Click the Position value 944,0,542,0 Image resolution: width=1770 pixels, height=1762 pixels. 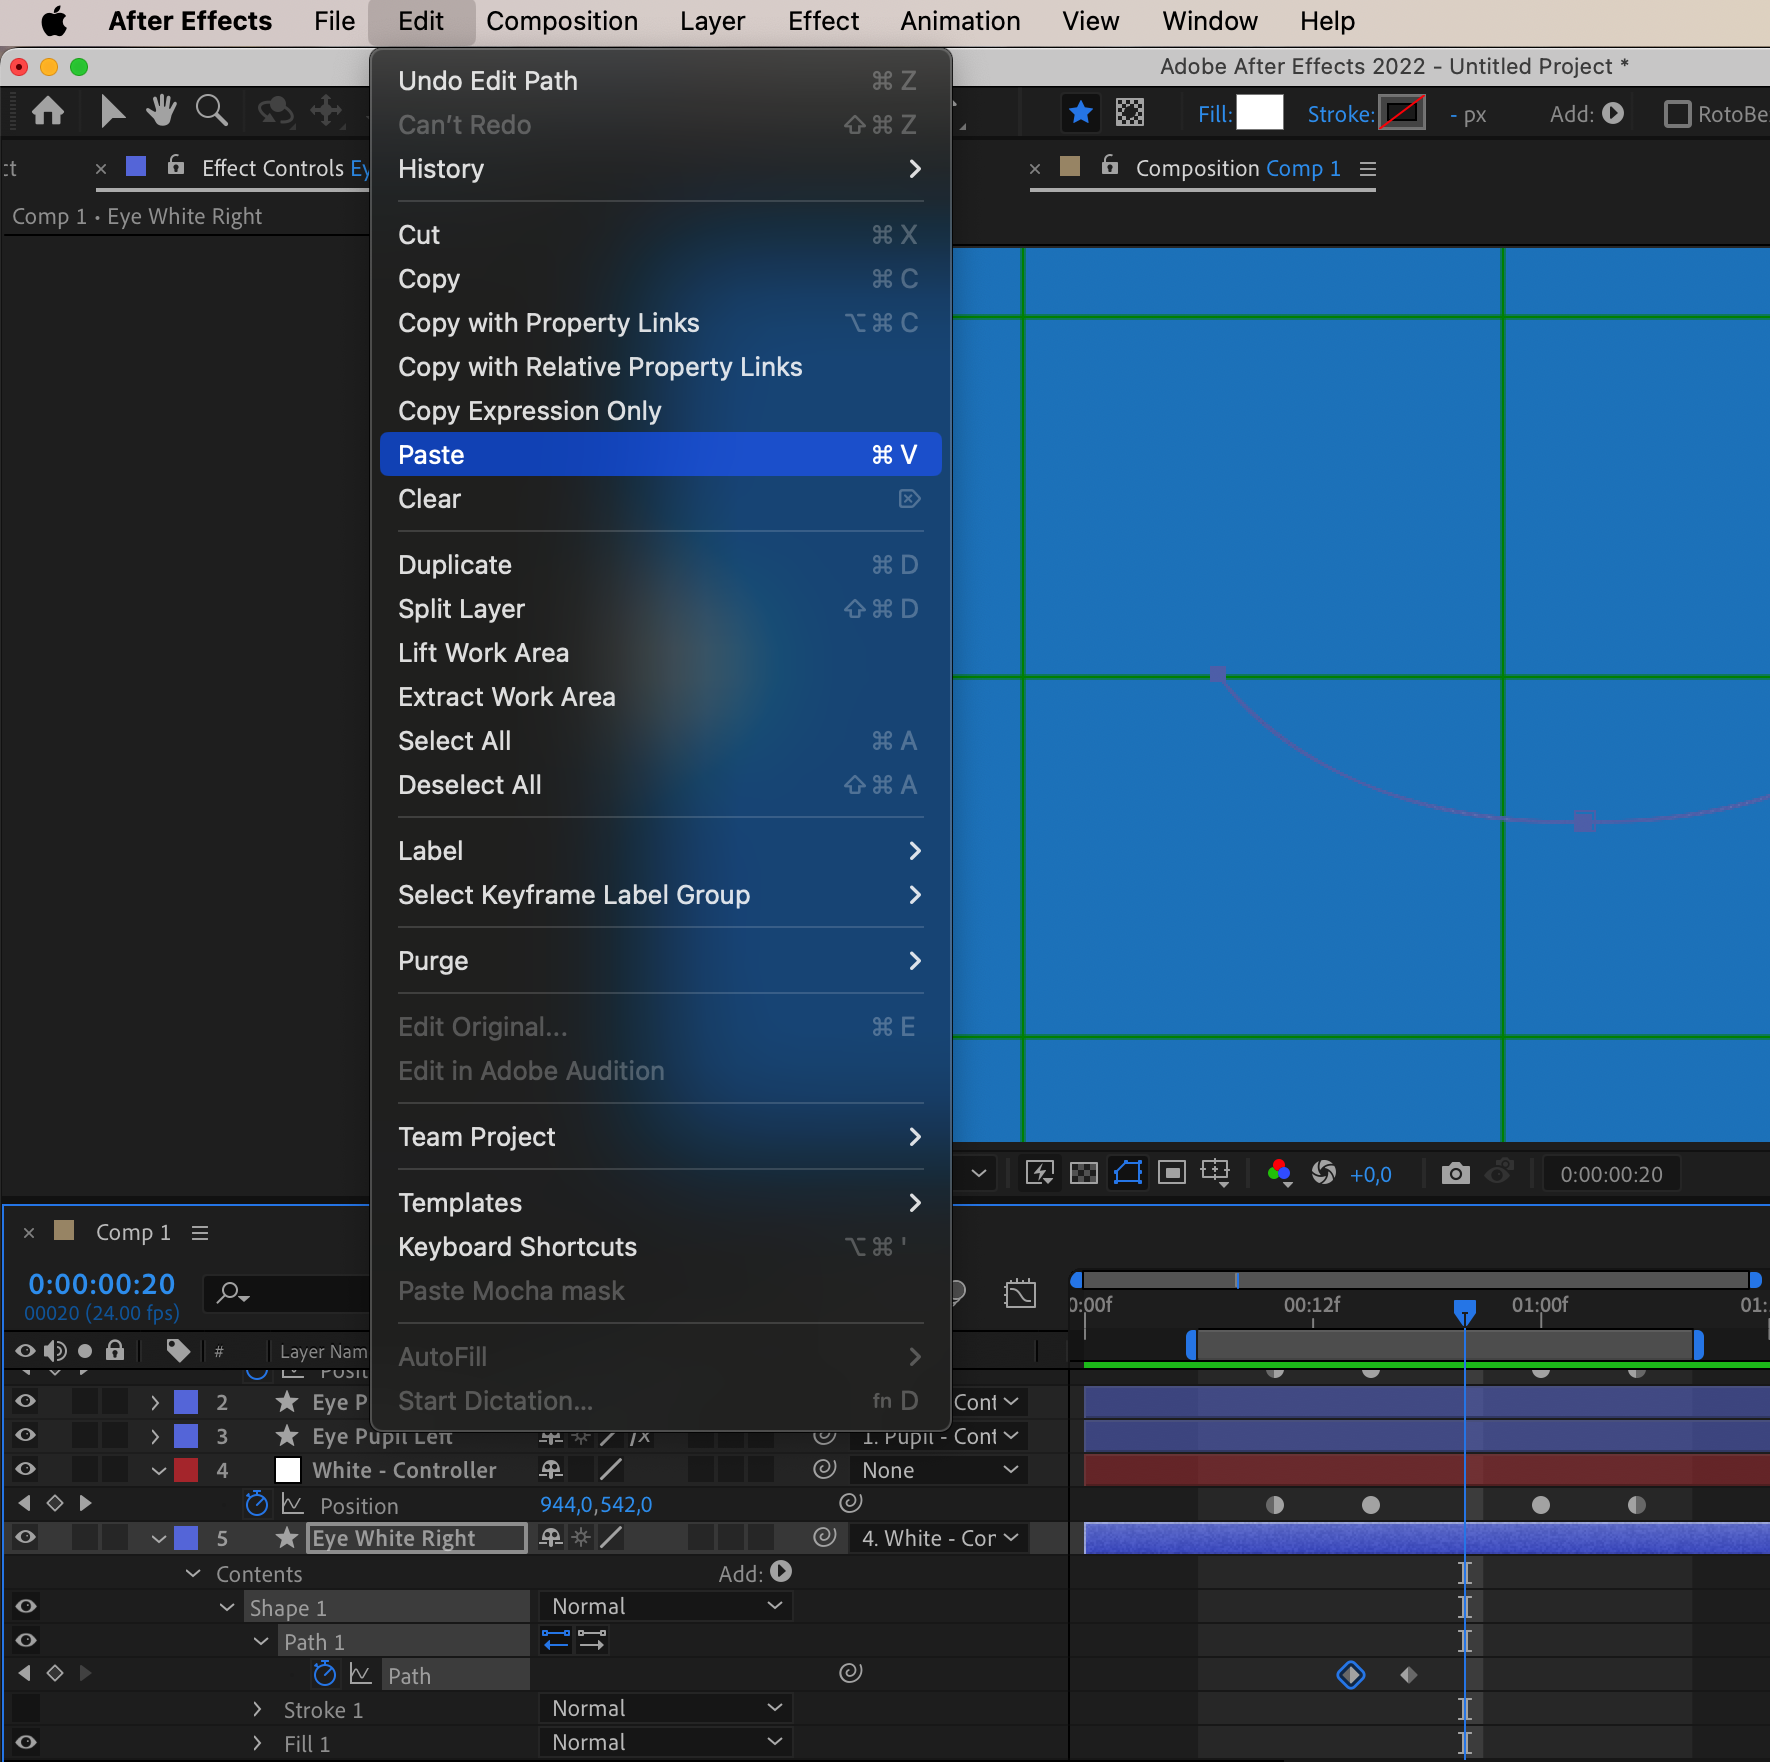coord(596,1504)
